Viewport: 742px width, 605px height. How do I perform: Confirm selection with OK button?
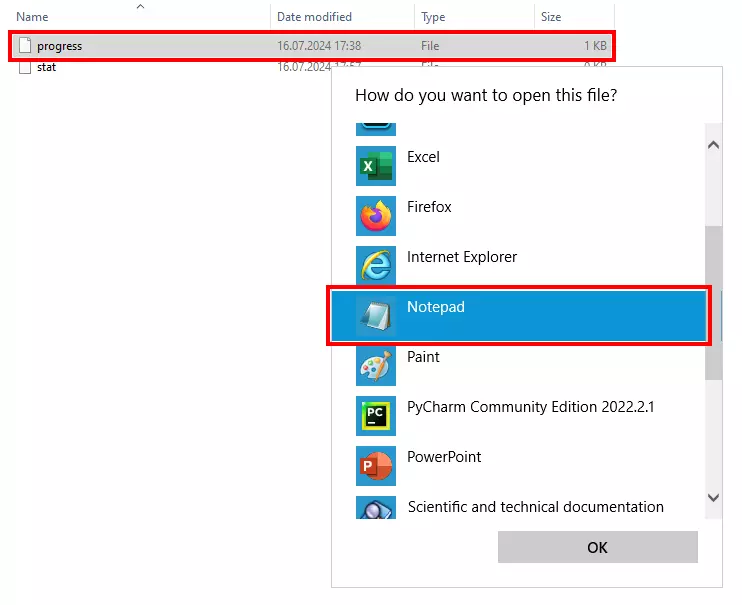click(x=598, y=547)
